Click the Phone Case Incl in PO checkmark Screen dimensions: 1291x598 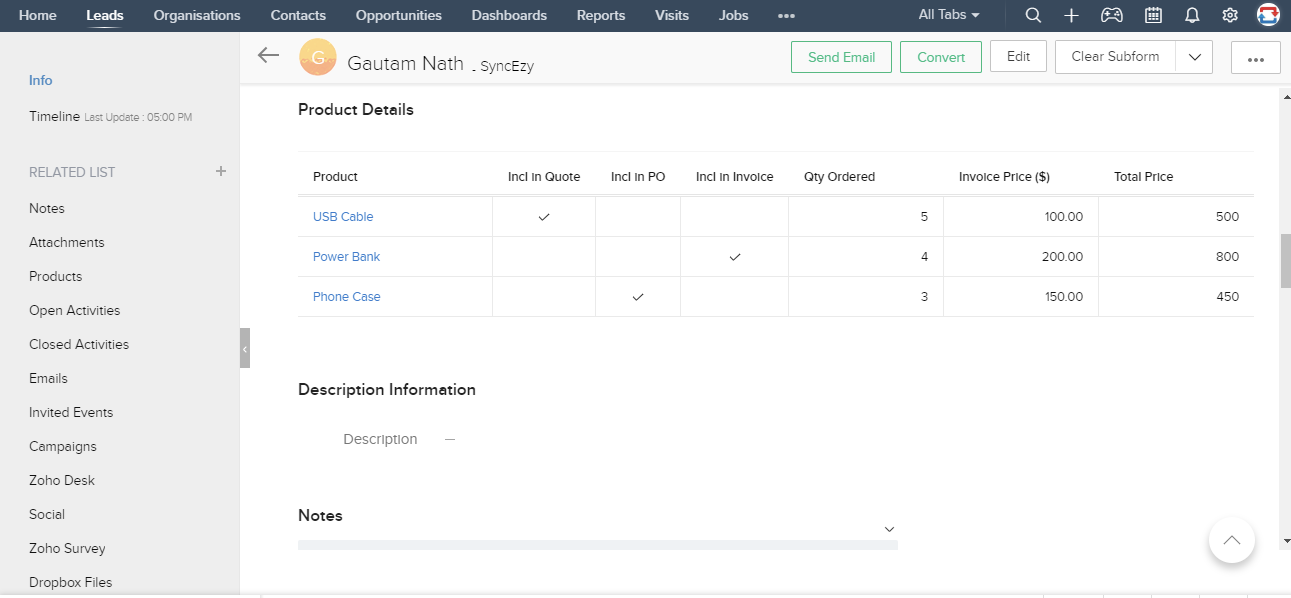(638, 297)
